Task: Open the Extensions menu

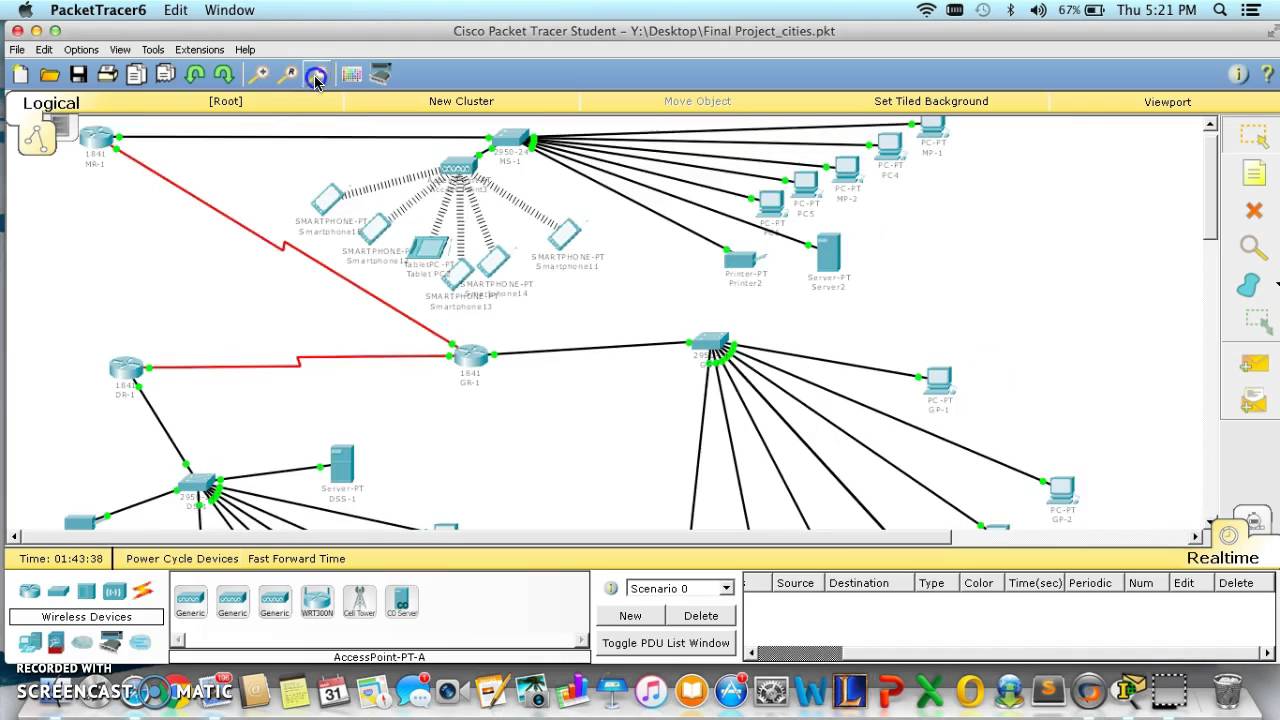Action: pyautogui.click(x=199, y=49)
